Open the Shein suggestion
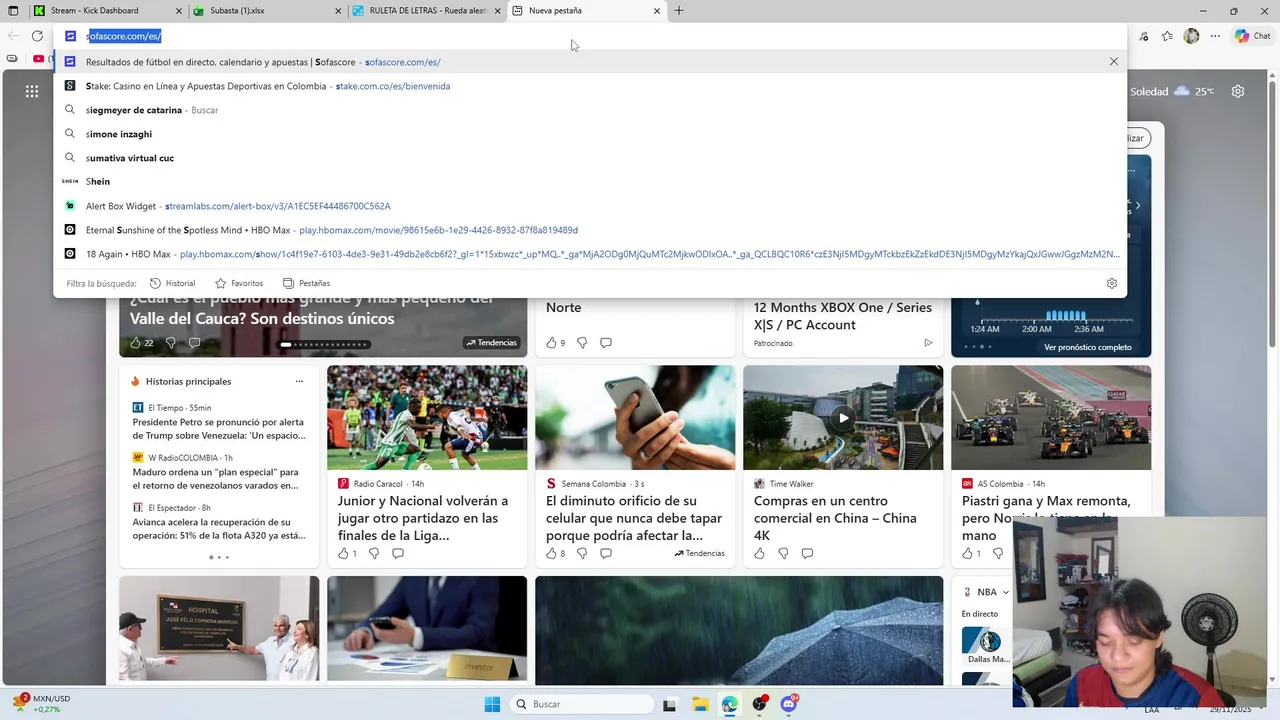This screenshot has width=1280, height=720. point(590,181)
